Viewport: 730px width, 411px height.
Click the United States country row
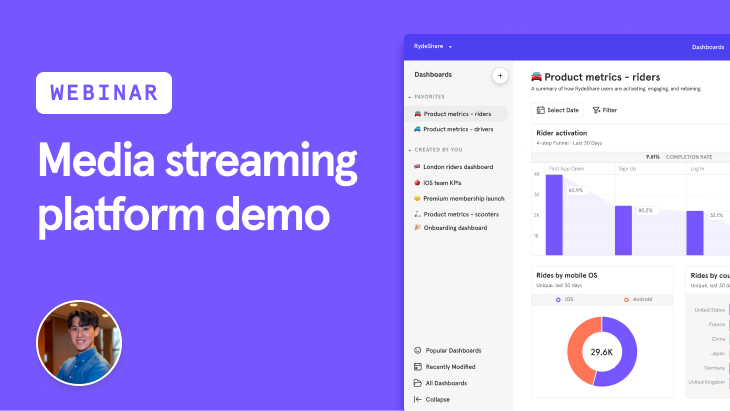tap(710, 310)
